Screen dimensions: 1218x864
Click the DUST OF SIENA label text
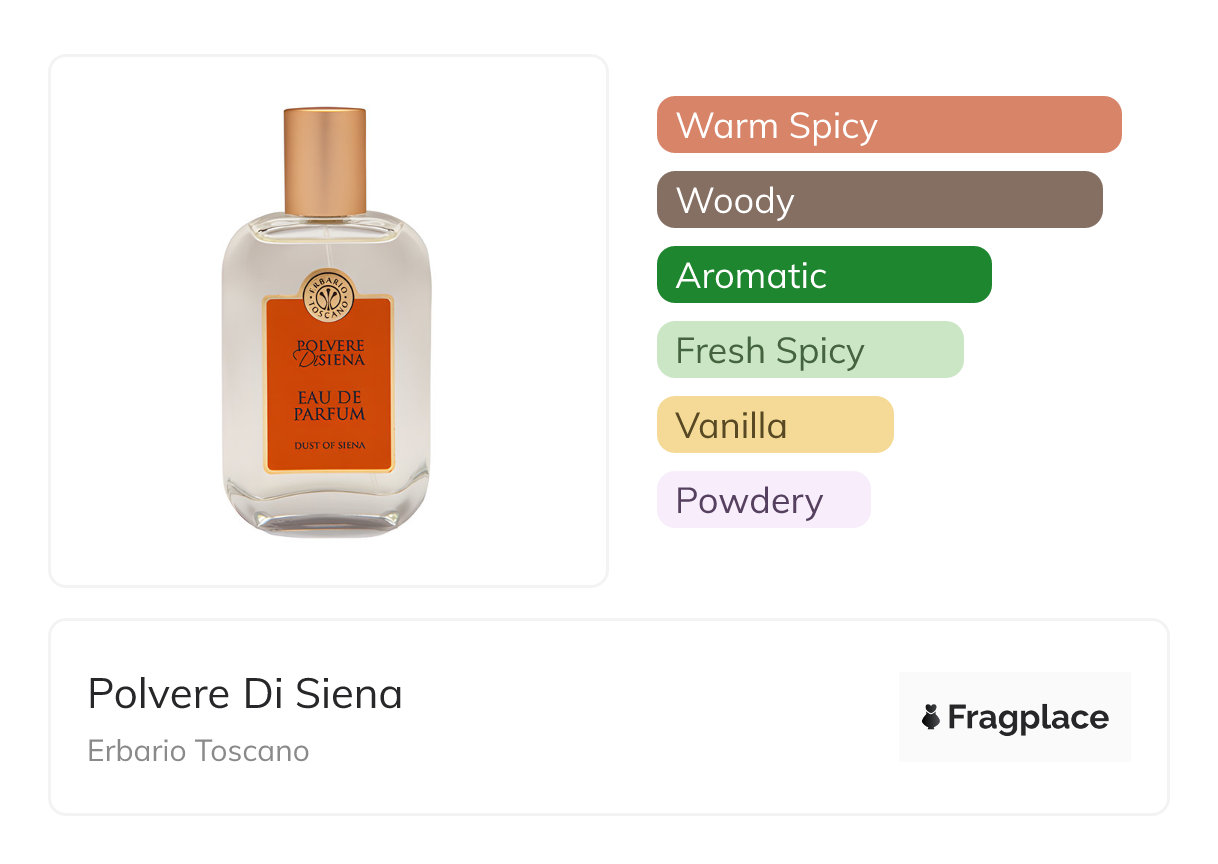329,445
